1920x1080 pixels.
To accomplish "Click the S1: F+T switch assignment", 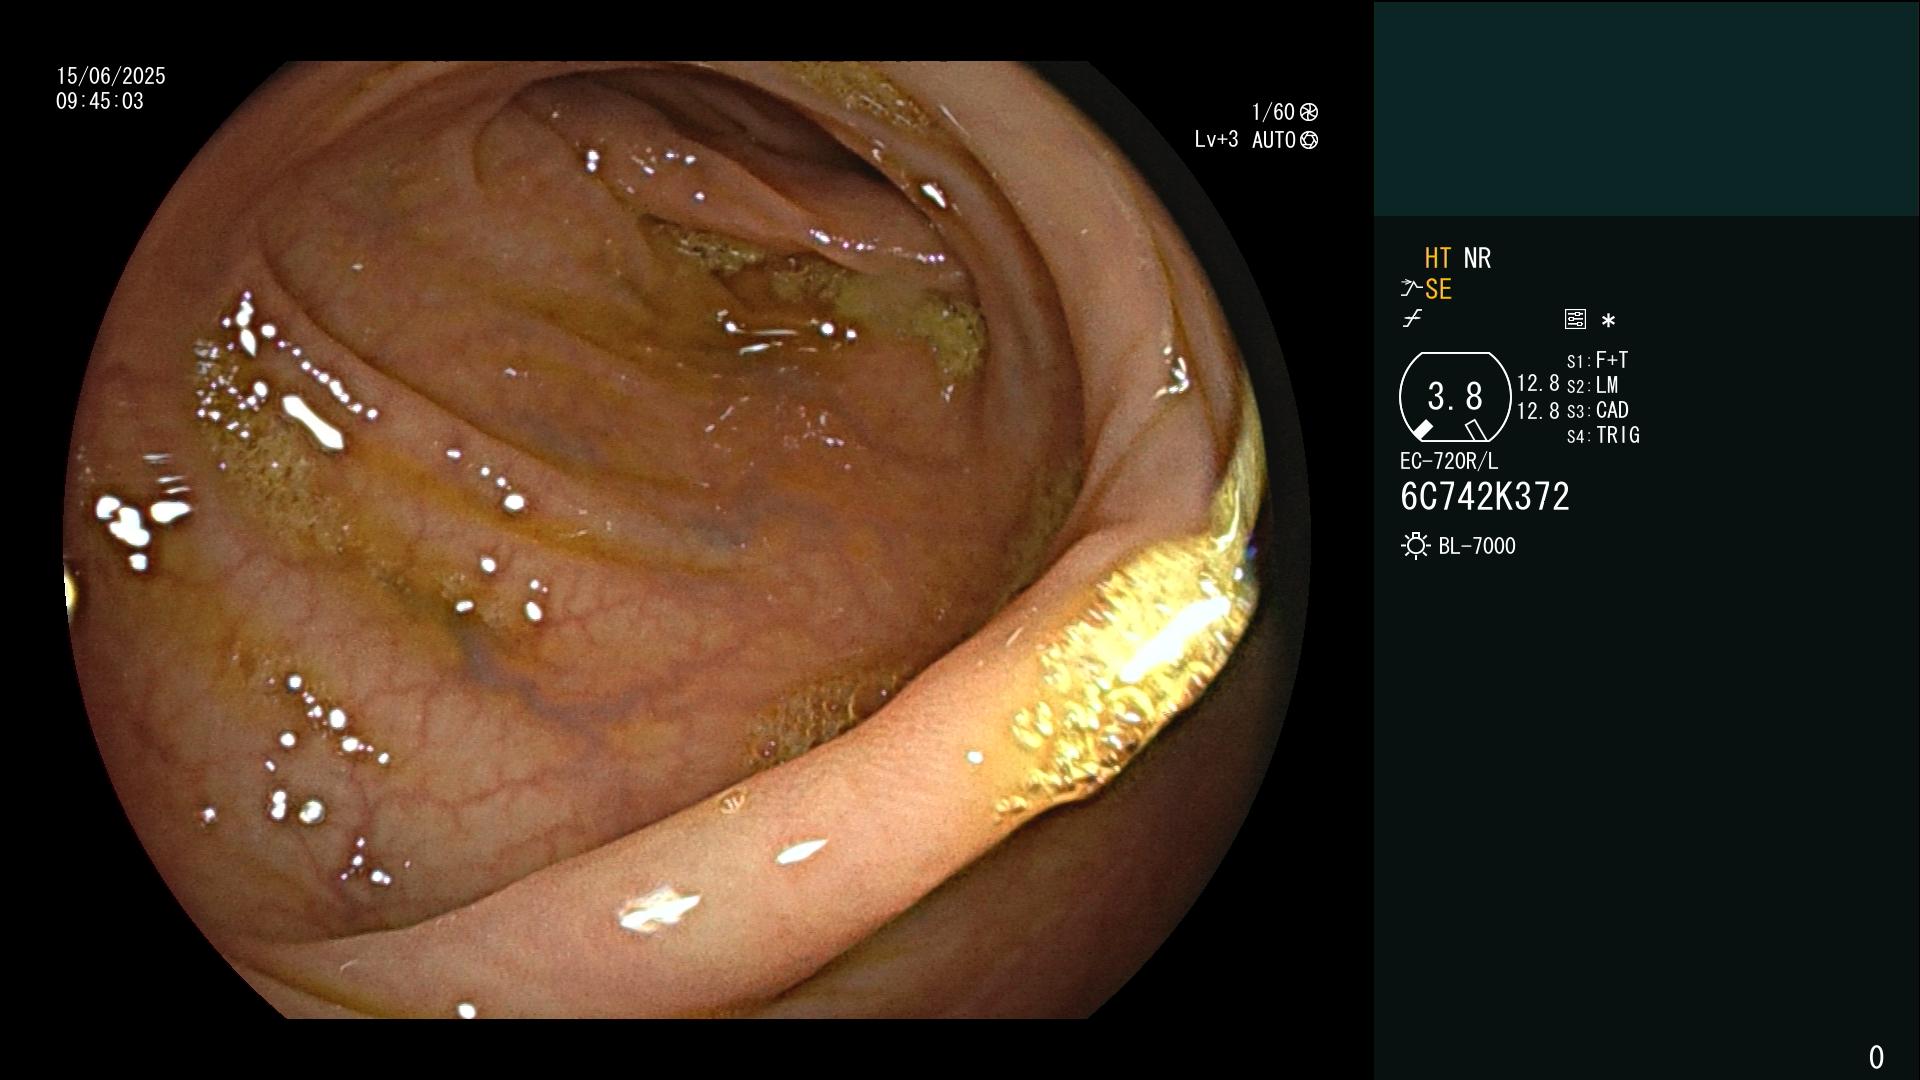I will (x=1598, y=360).
